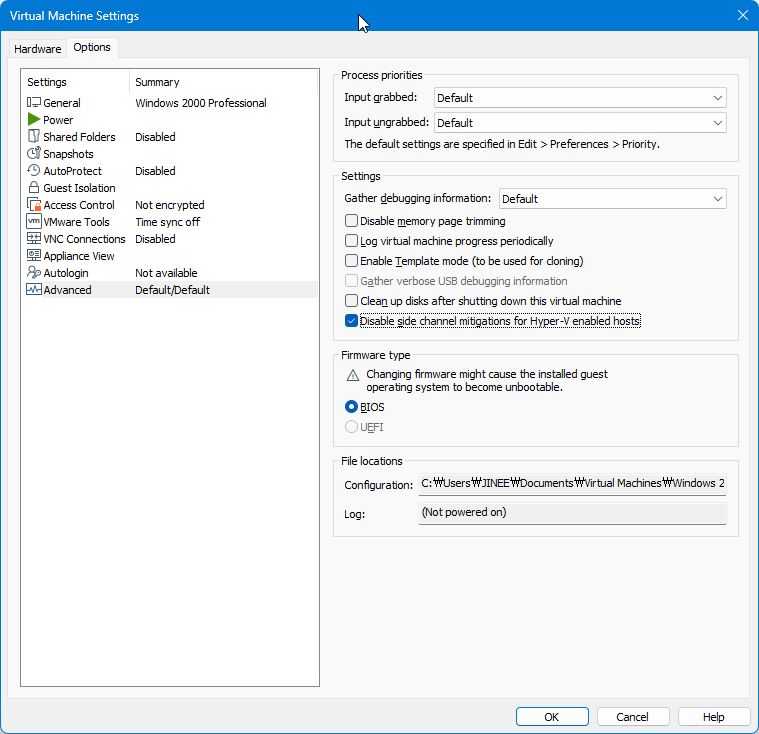
Task: Select the General row label
Action: tap(62, 103)
